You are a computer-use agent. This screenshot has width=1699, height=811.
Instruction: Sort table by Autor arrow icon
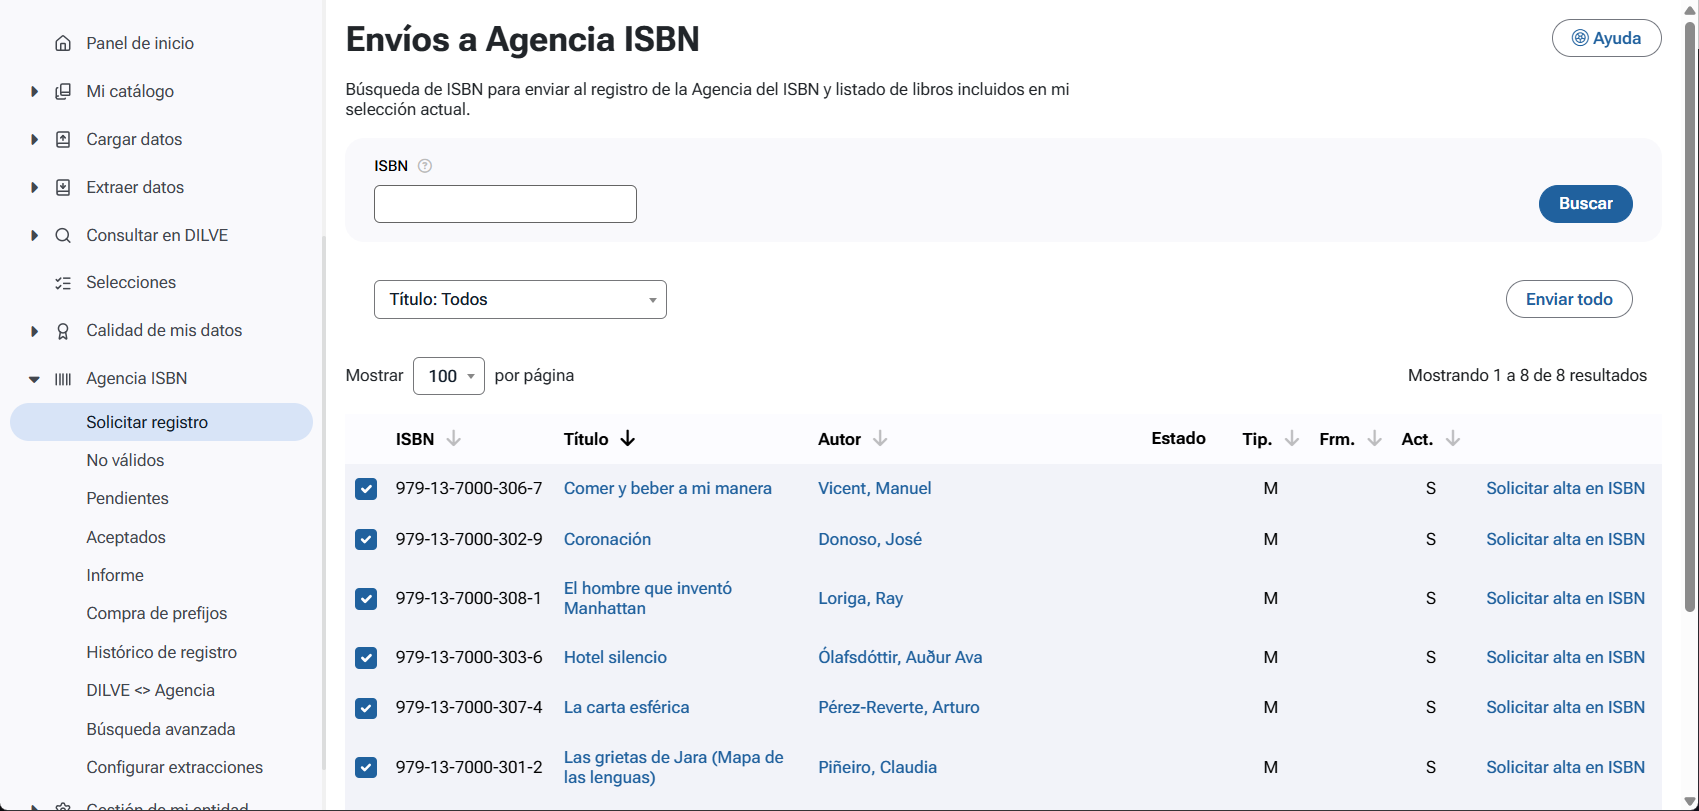coord(880,439)
